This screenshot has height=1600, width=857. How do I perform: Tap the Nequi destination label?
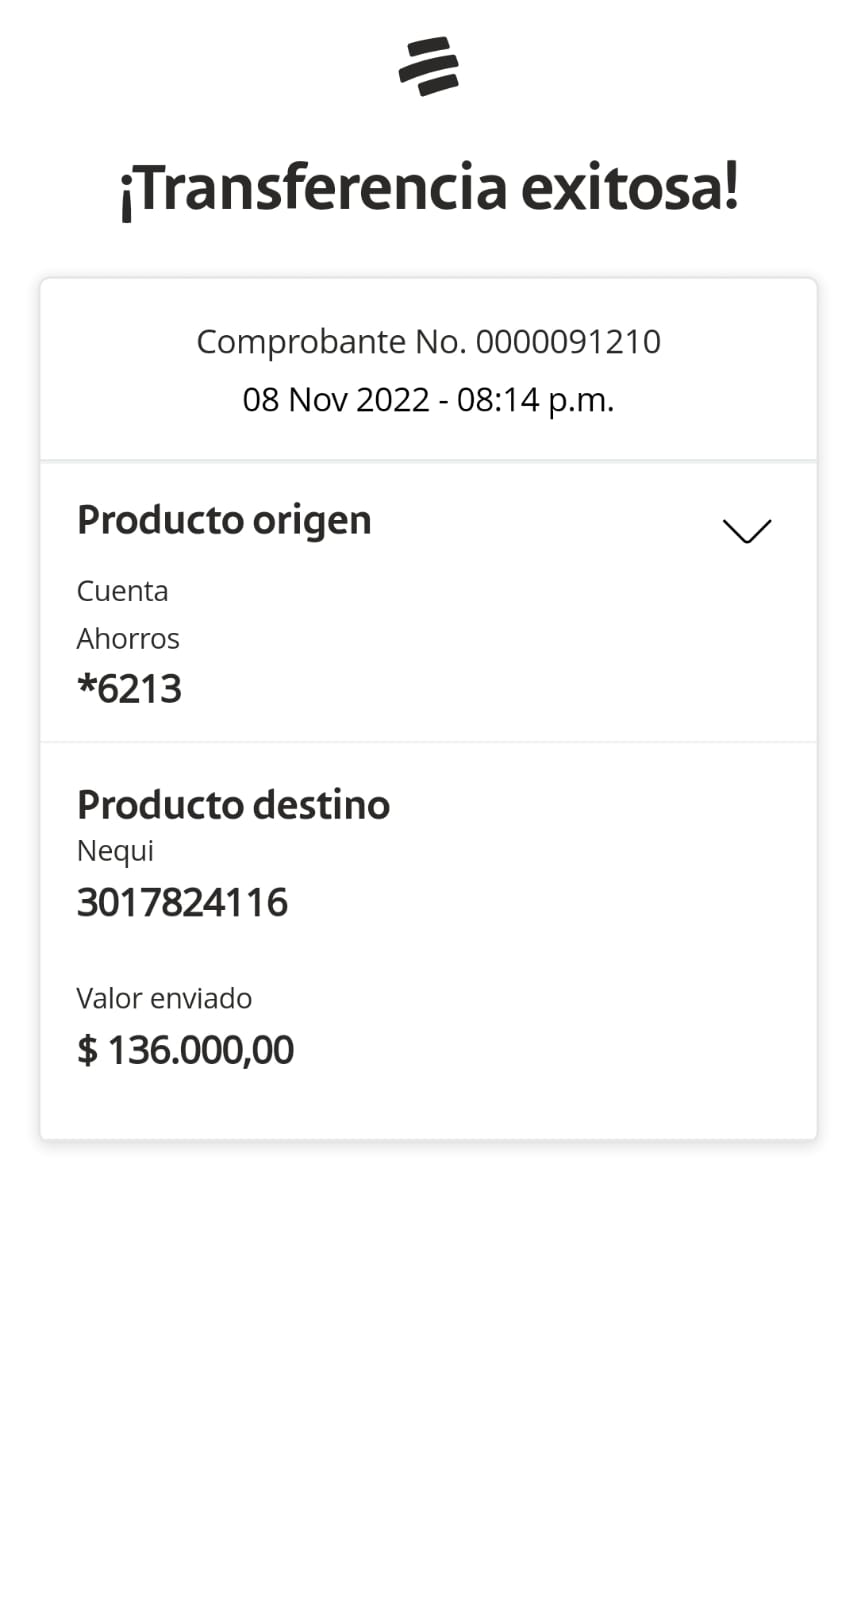(115, 851)
